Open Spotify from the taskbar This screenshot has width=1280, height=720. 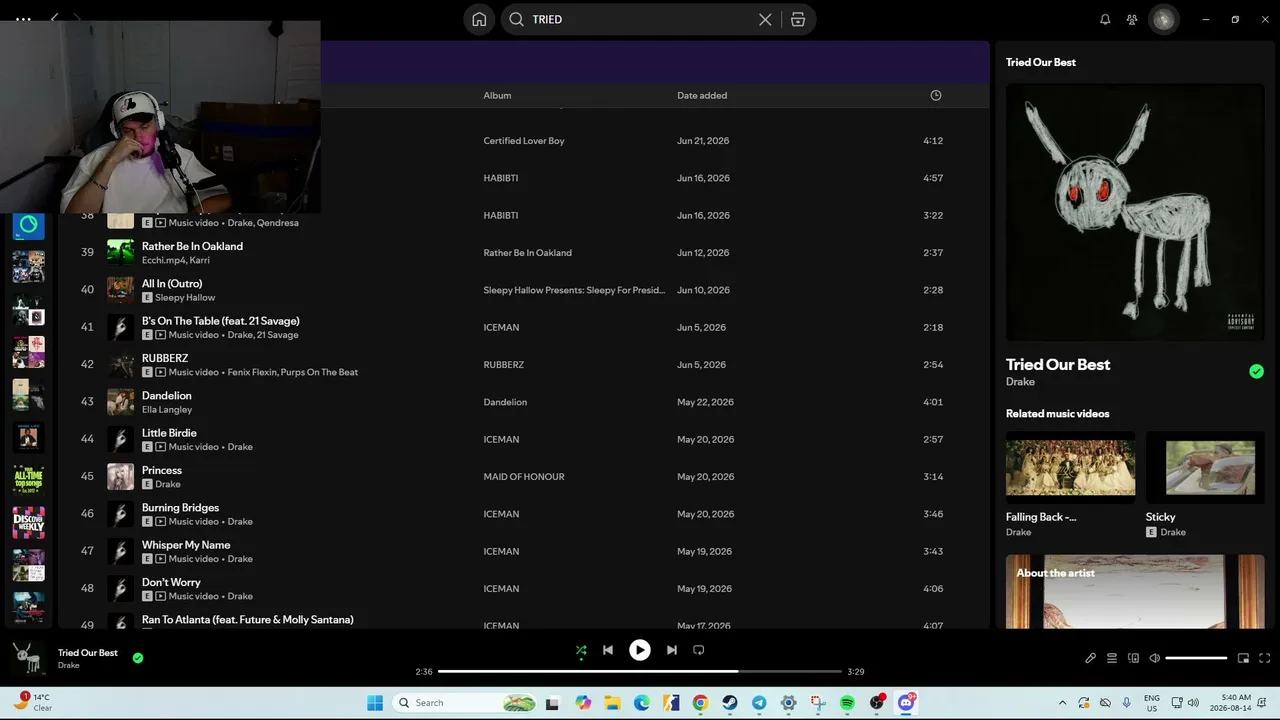pos(847,703)
